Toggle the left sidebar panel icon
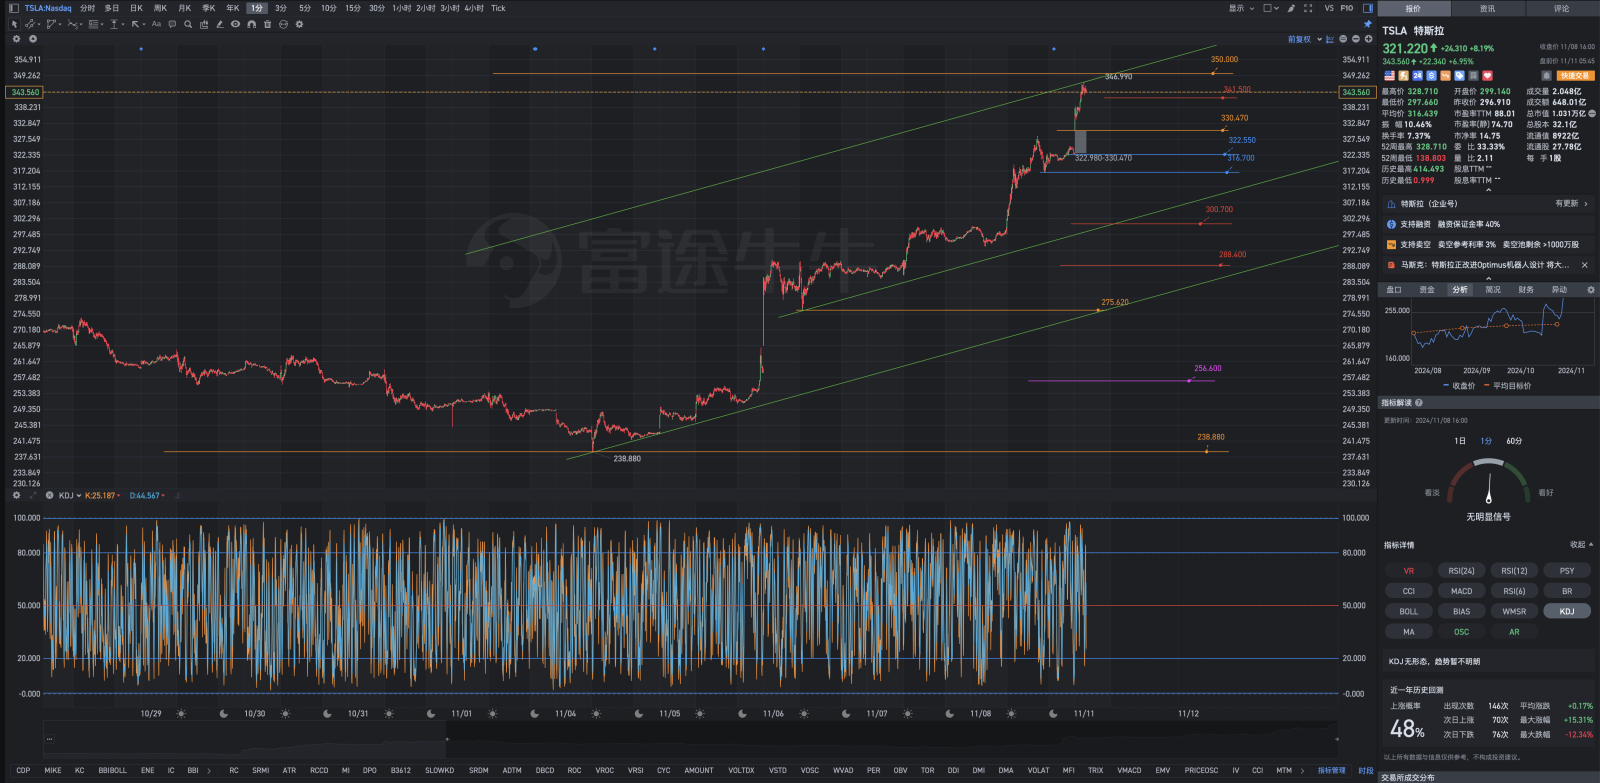The height and width of the screenshot is (783, 1600). (x=14, y=8)
